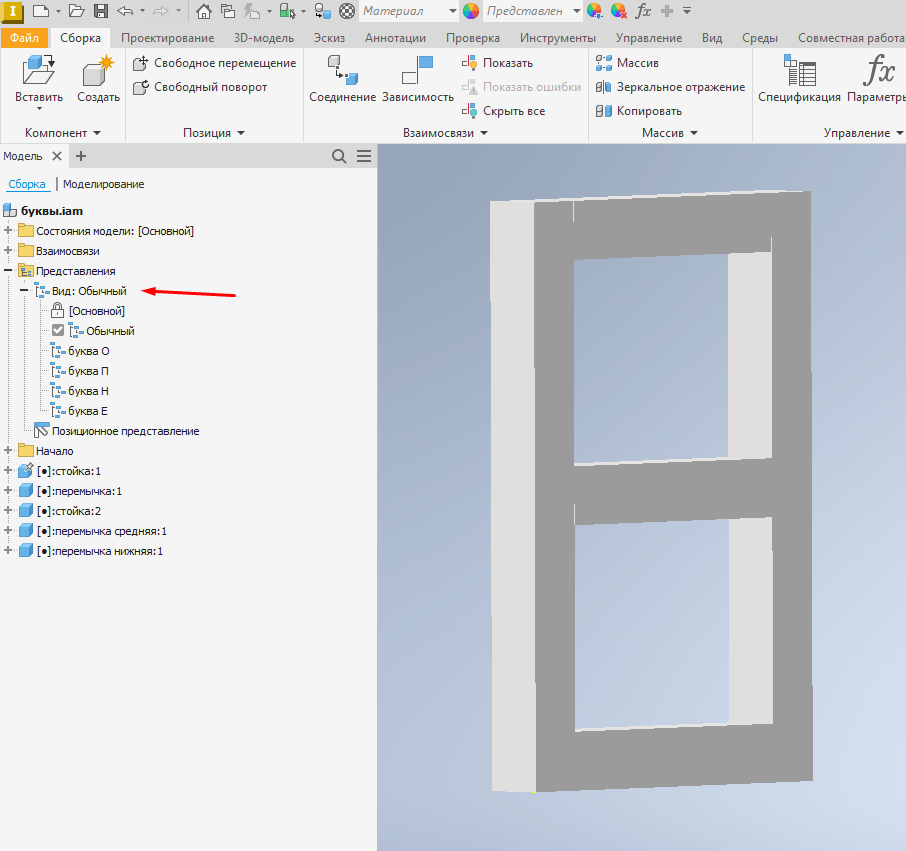Switch to the Управление tab

tap(649, 38)
